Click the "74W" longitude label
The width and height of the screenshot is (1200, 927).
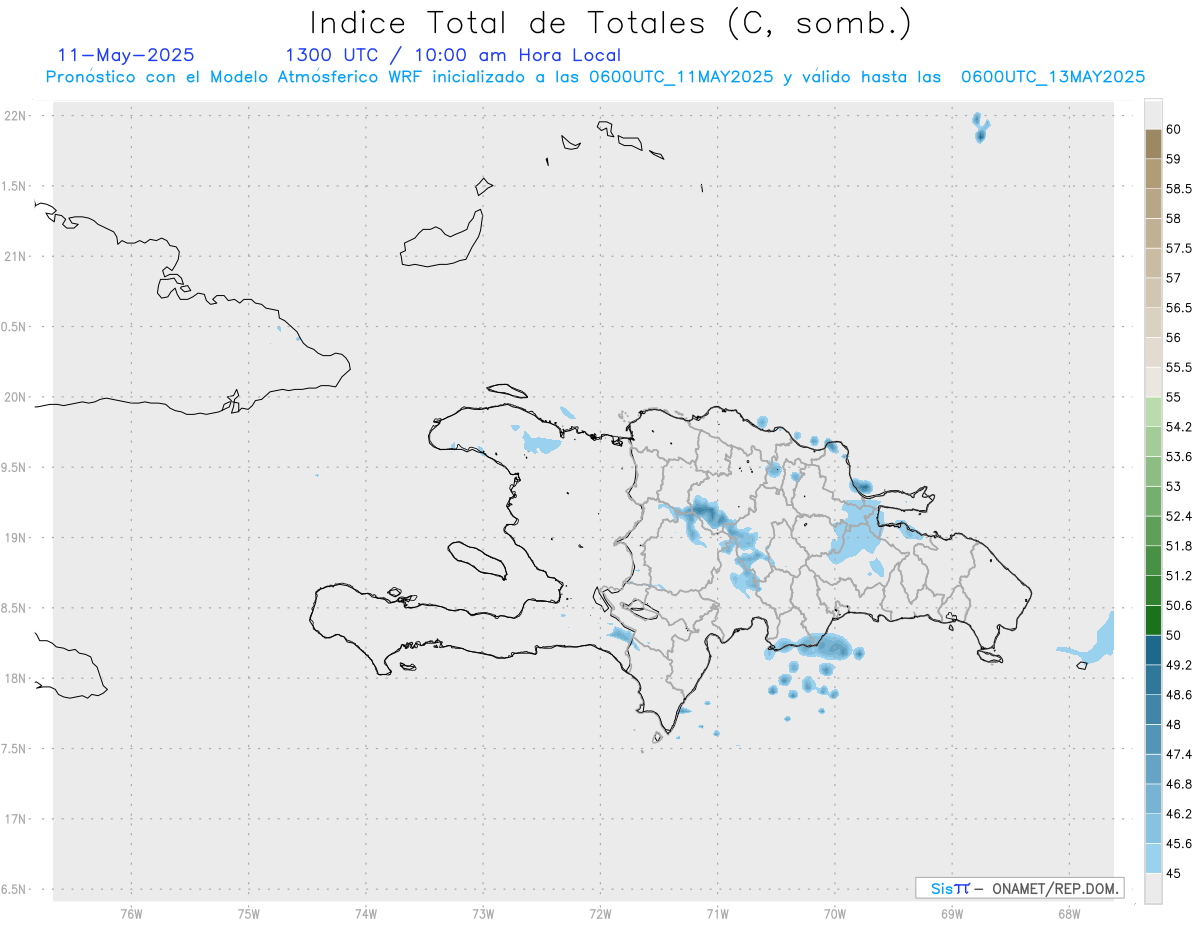tap(366, 913)
